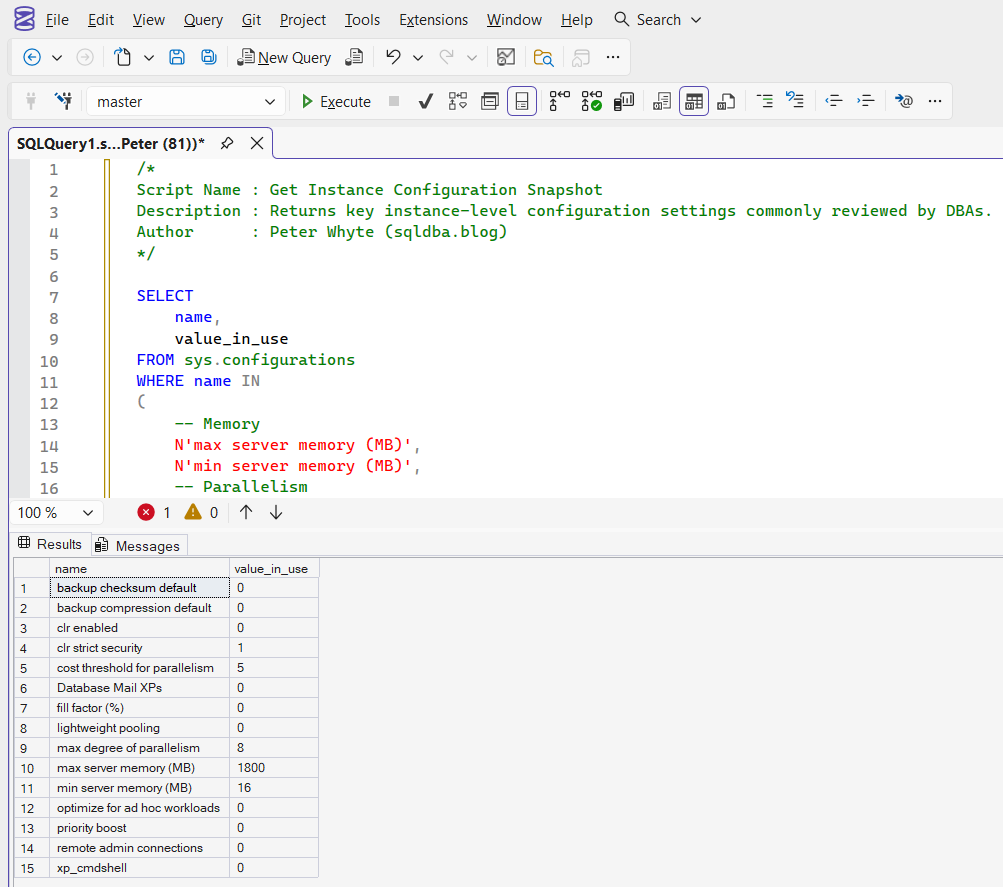Viewport: 1003px width, 887px height.
Task: Click the Parse checkmark icon
Action: click(x=425, y=101)
